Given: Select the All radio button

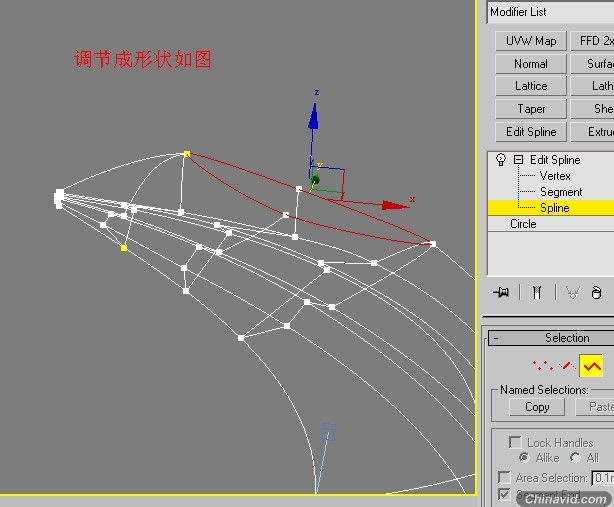Looking at the screenshot, I should pyautogui.click(x=574, y=457).
